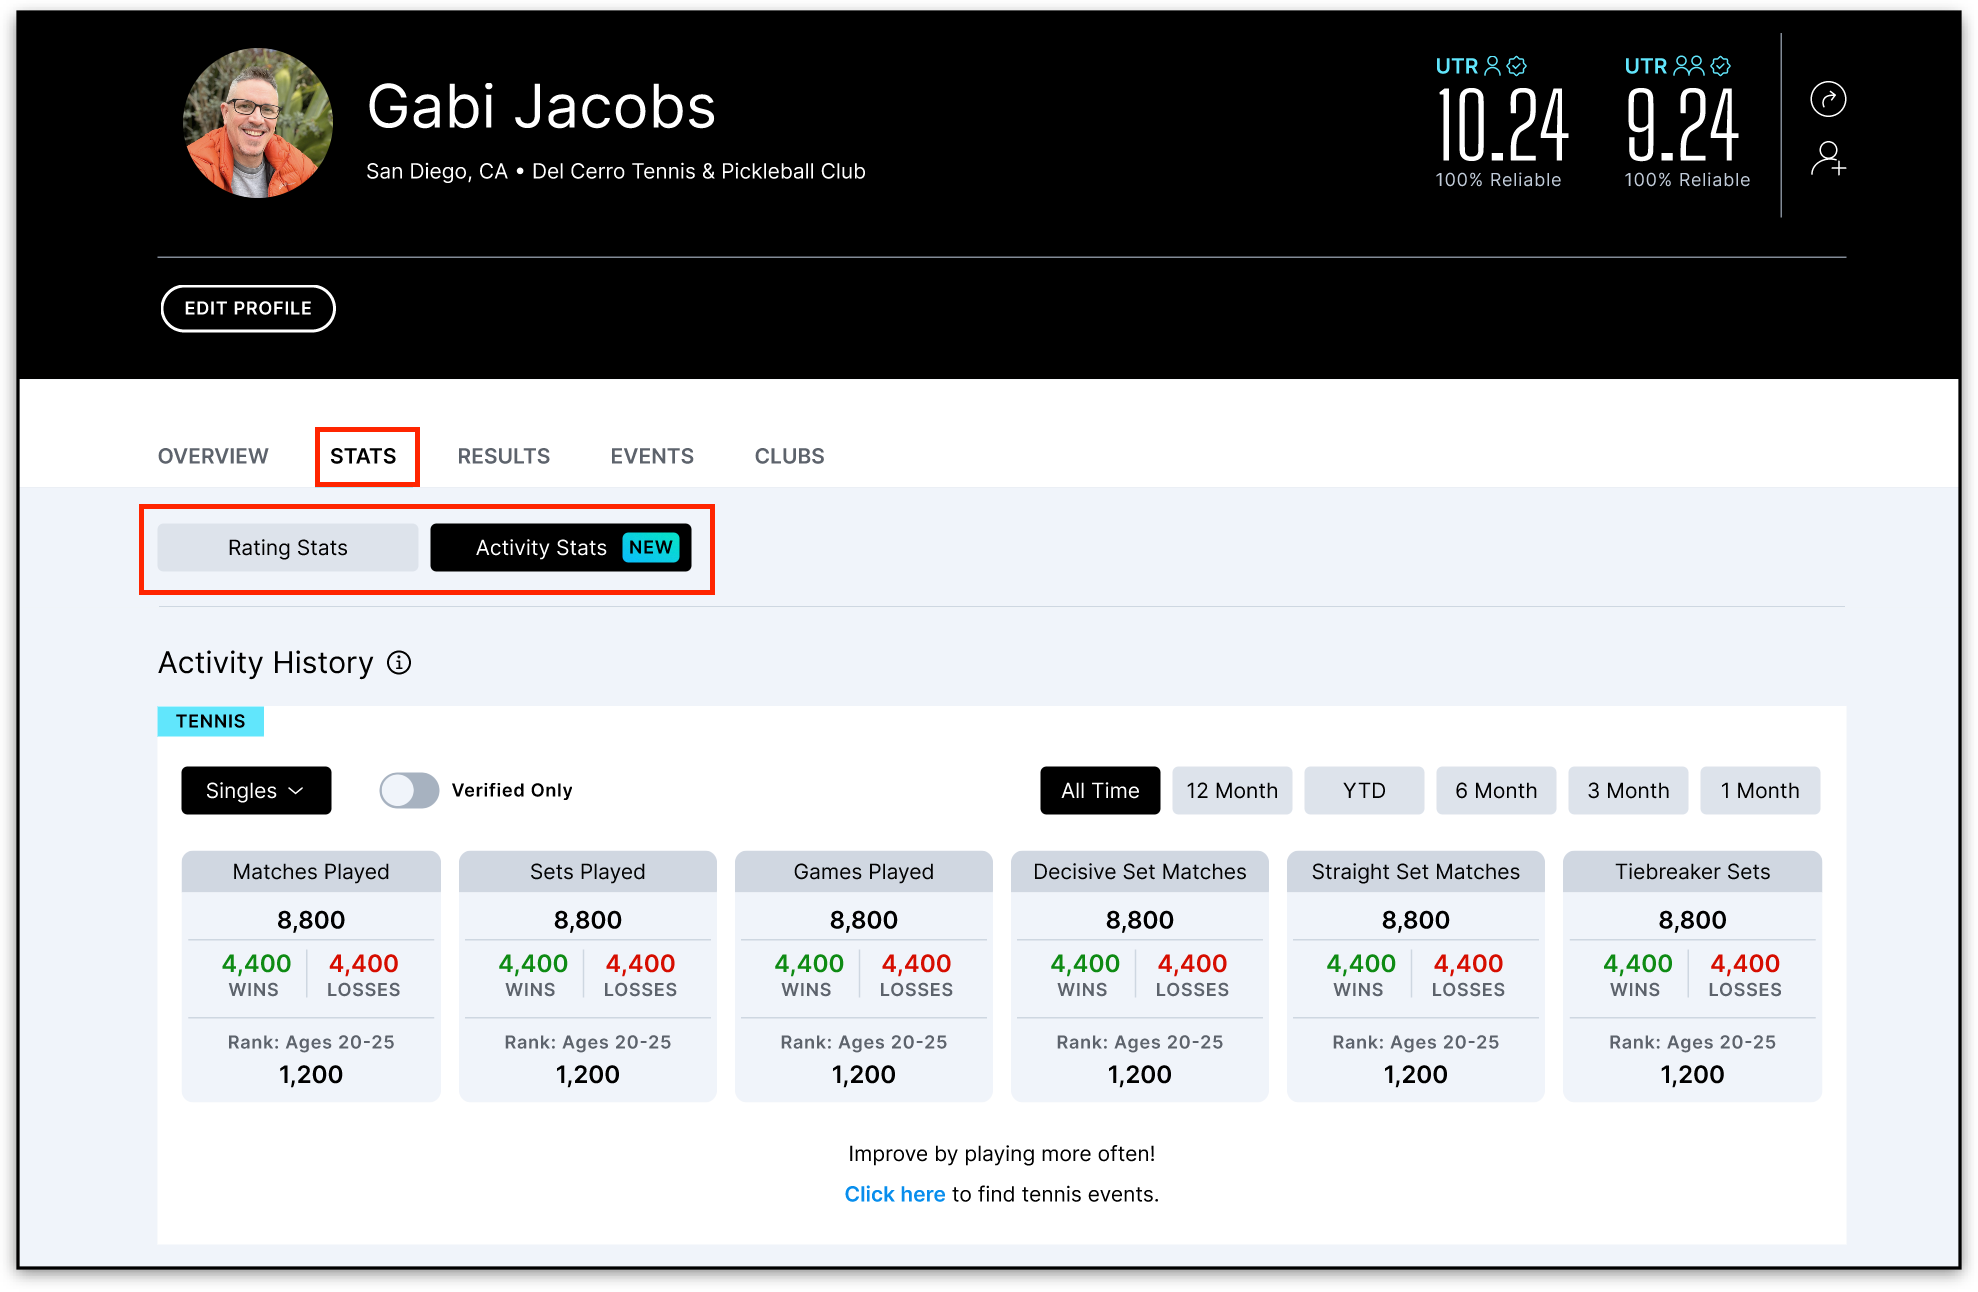Click the NEW badge on Activity Stats
The image size is (1978, 1292).
(x=651, y=547)
